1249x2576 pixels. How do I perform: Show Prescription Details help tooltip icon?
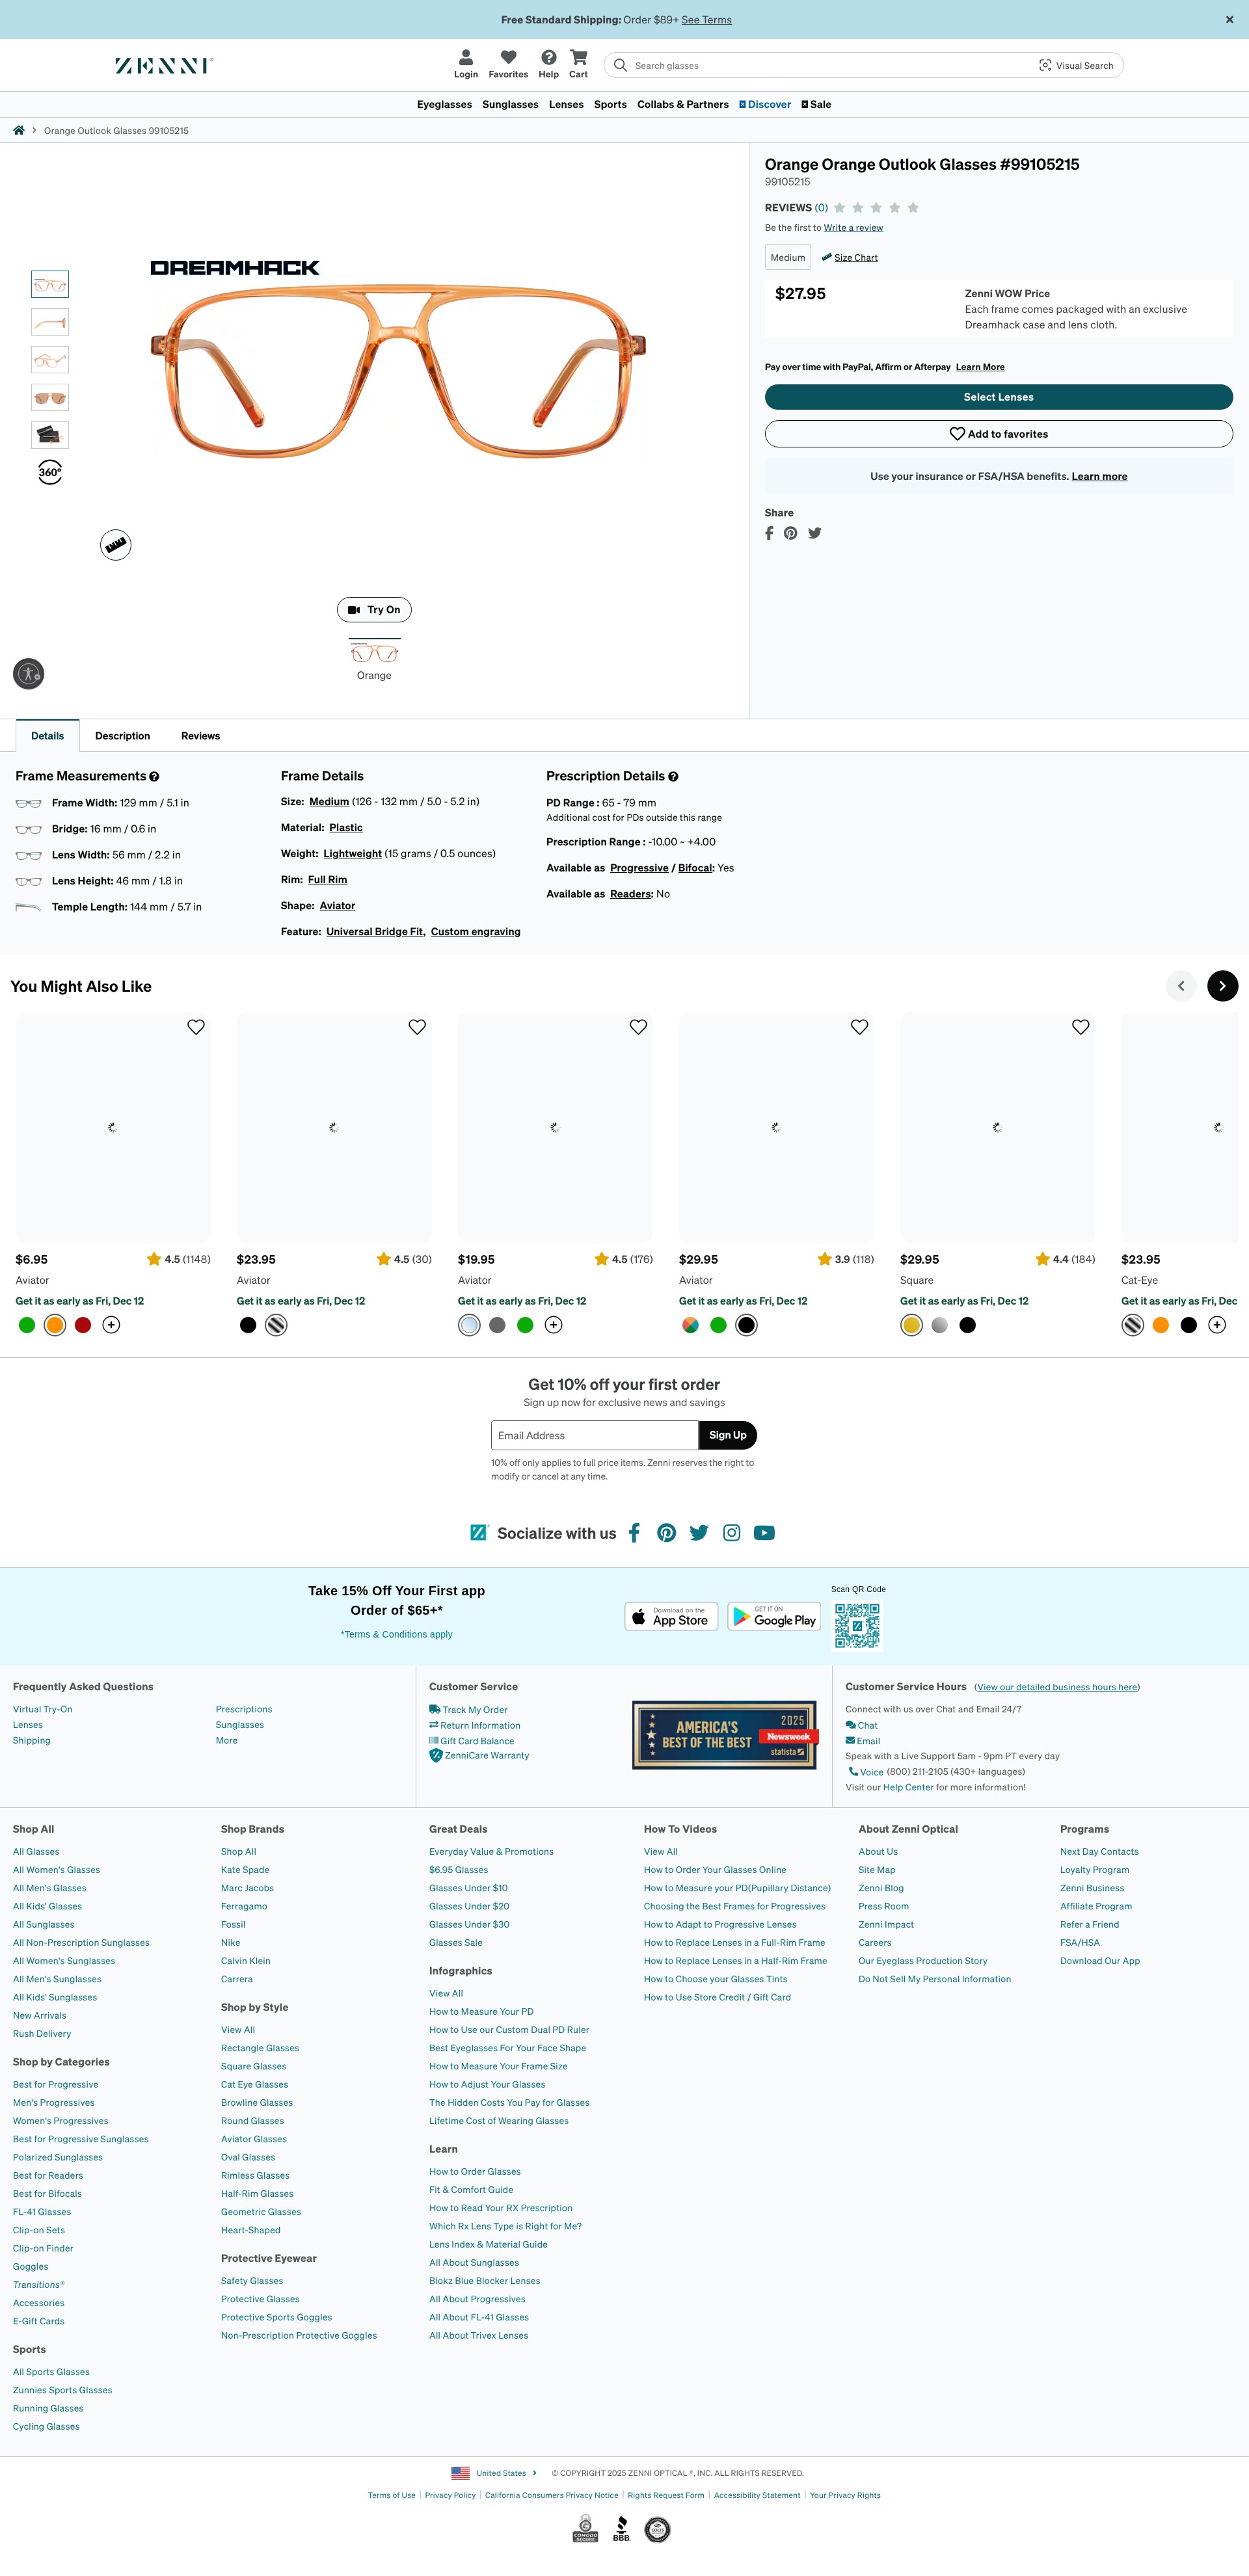(x=673, y=777)
